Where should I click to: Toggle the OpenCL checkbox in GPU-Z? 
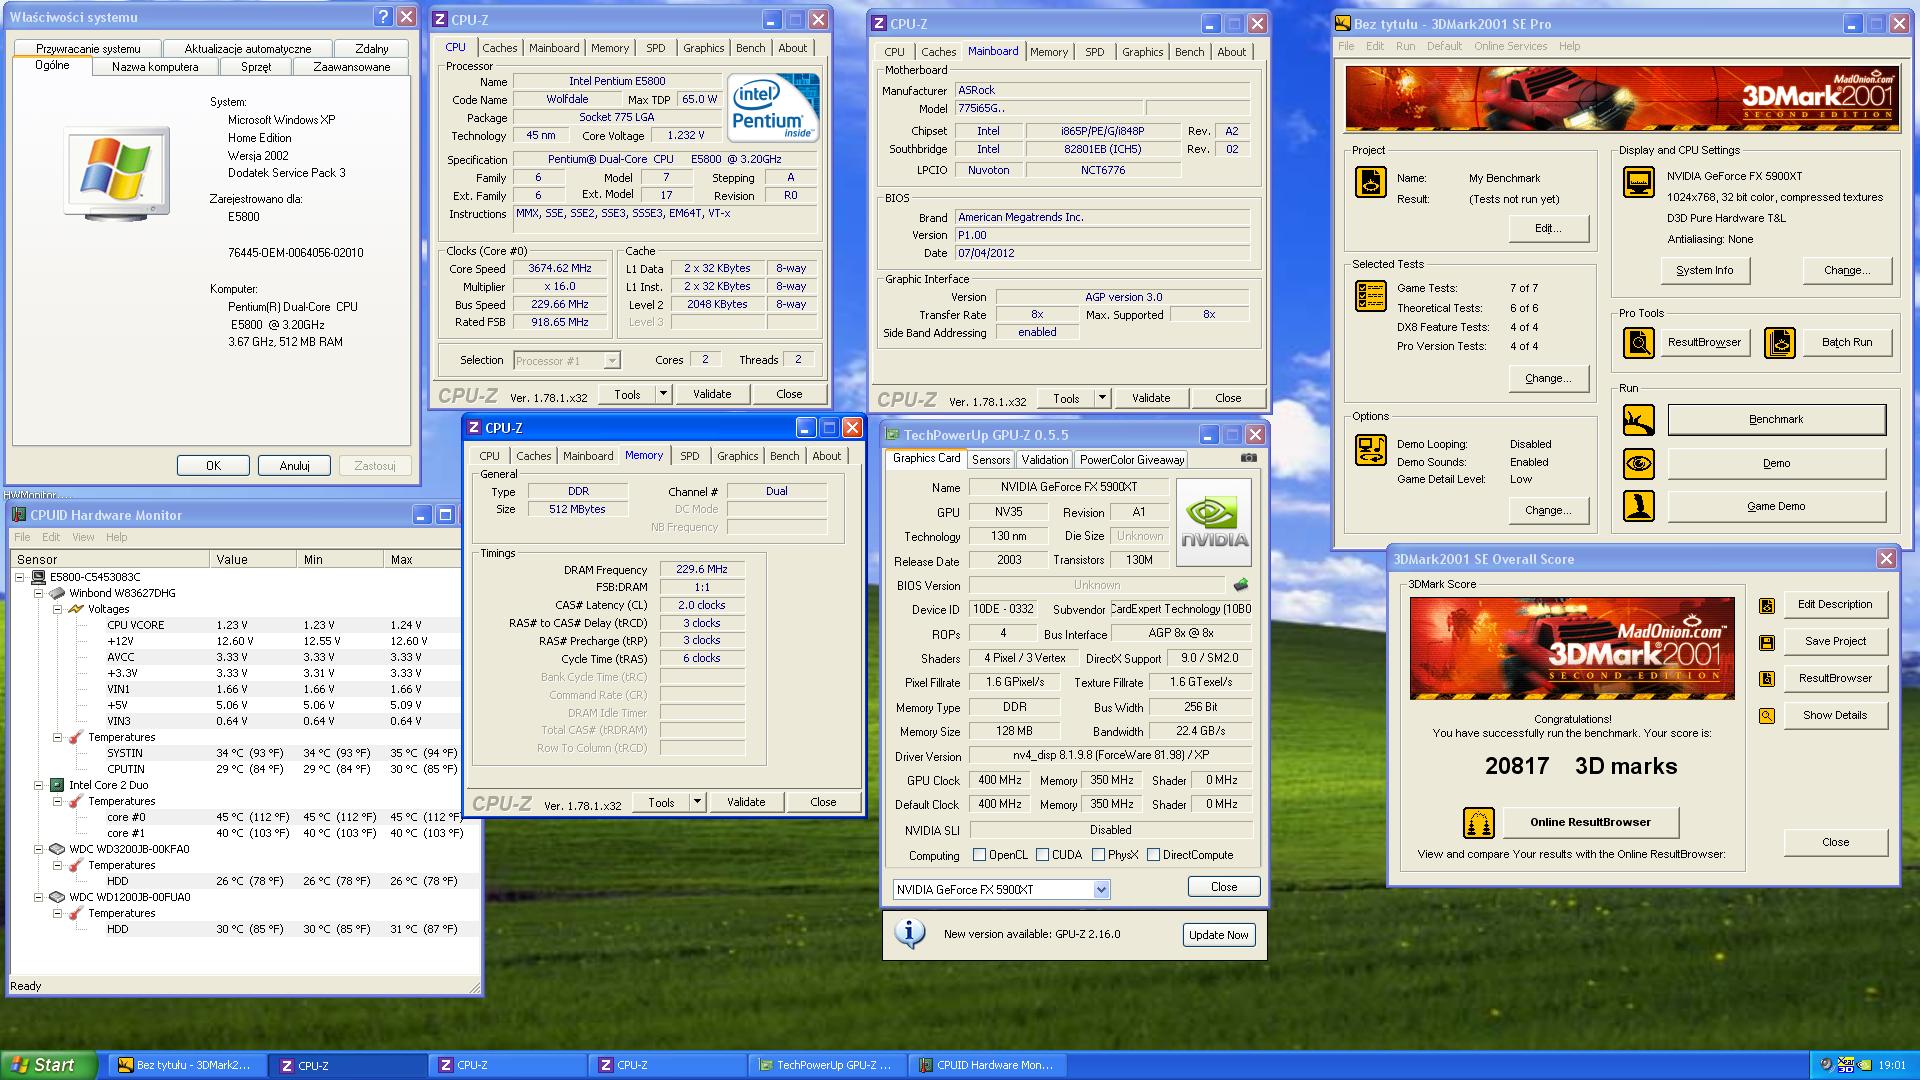pos(980,855)
